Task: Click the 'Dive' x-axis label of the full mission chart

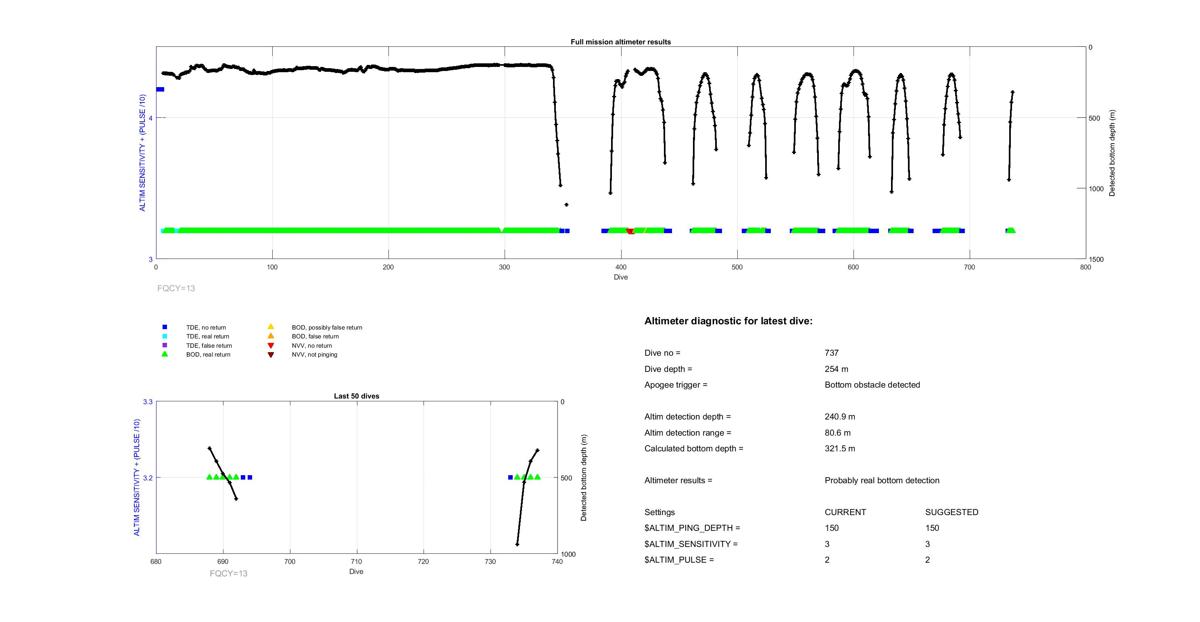Action: click(621, 277)
